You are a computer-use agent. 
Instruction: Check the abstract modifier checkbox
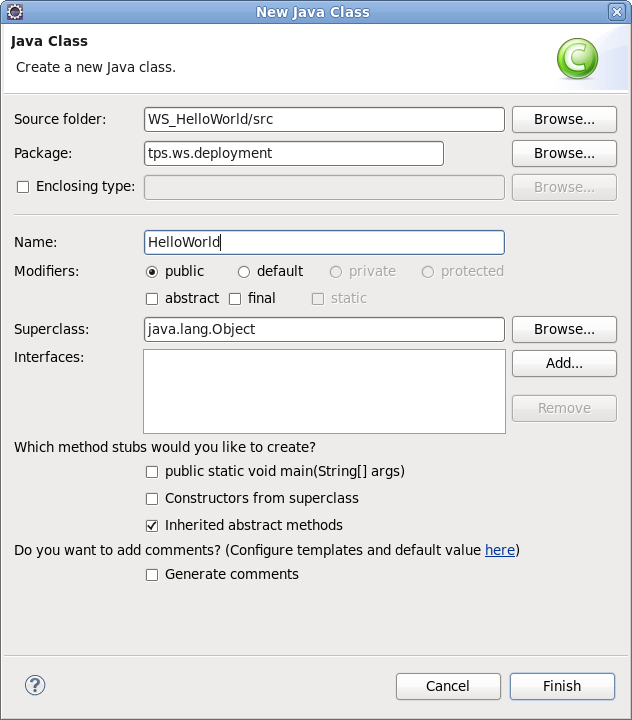[x=152, y=299]
